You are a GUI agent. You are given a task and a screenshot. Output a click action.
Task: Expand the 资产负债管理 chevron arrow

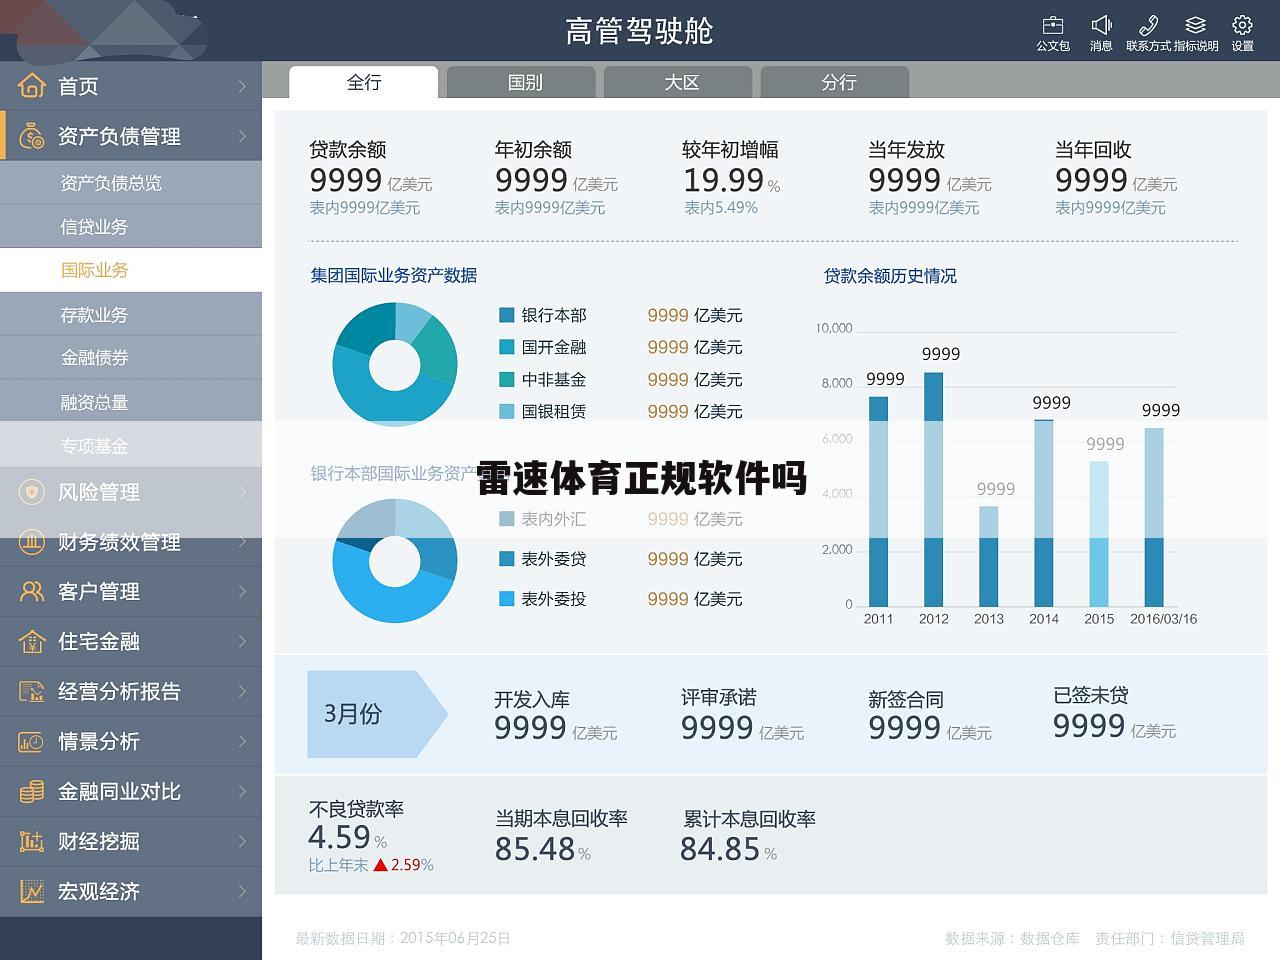point(242,136)
